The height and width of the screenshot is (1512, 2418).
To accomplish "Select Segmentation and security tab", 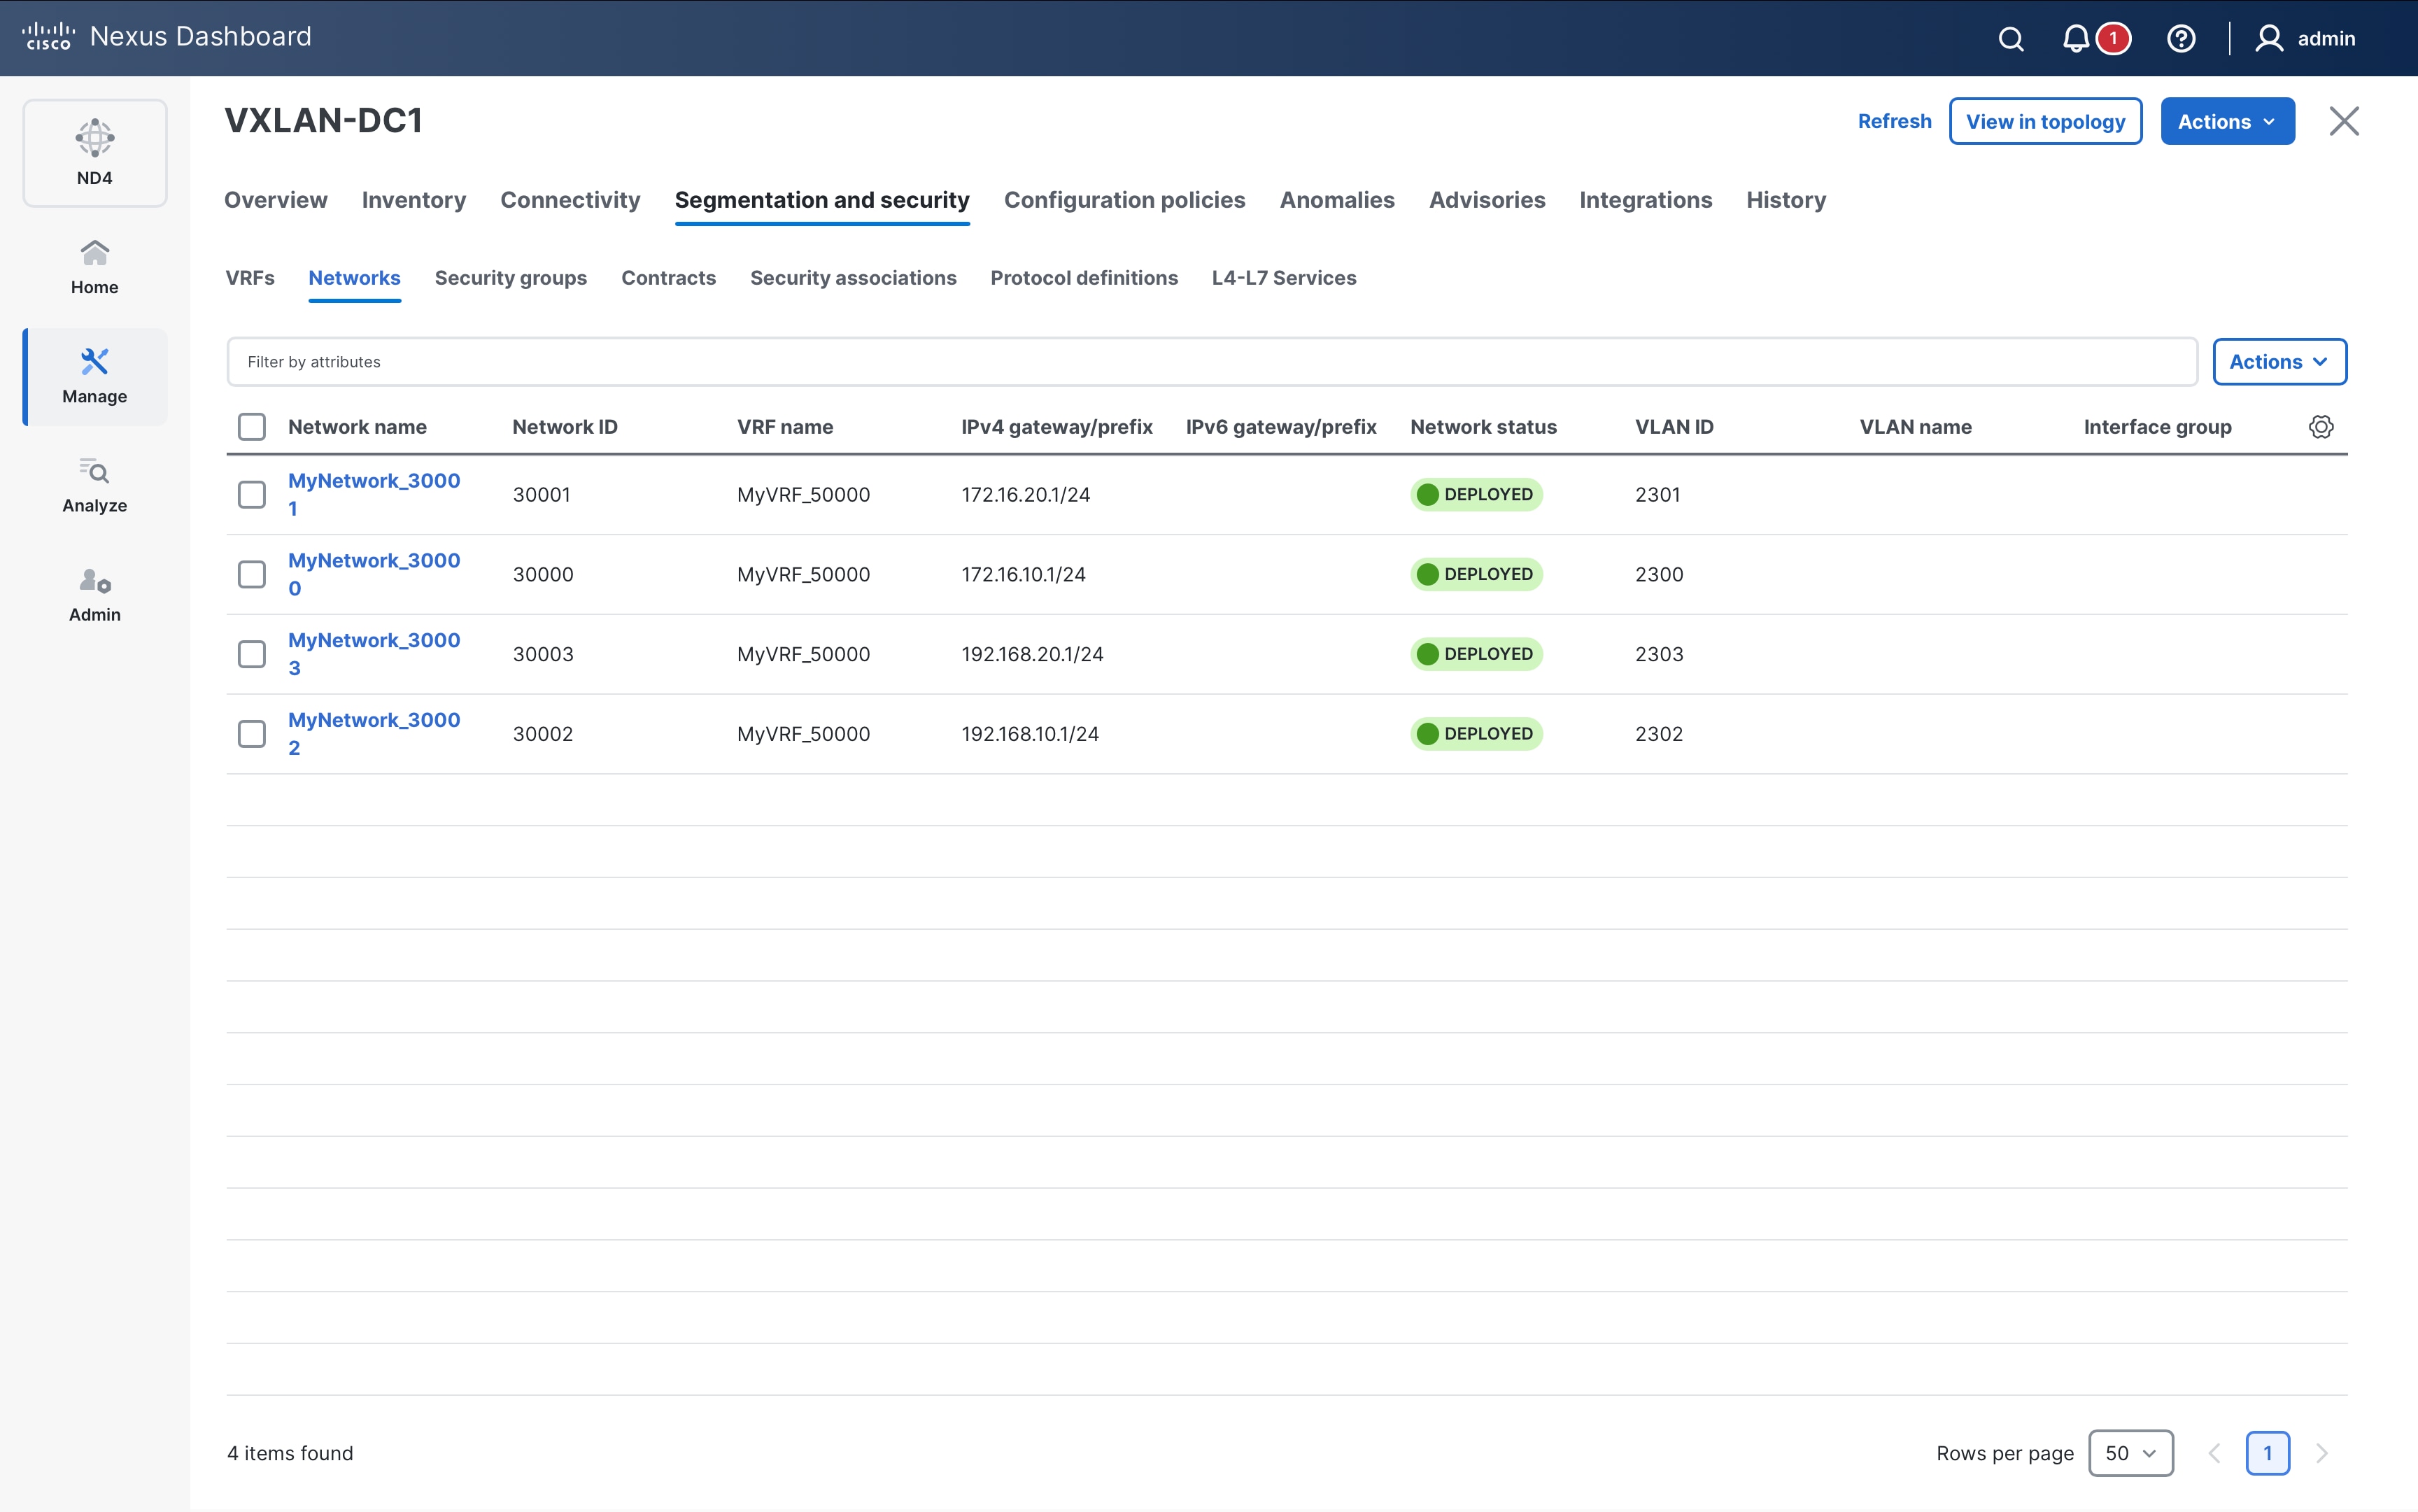I will 822,200.
